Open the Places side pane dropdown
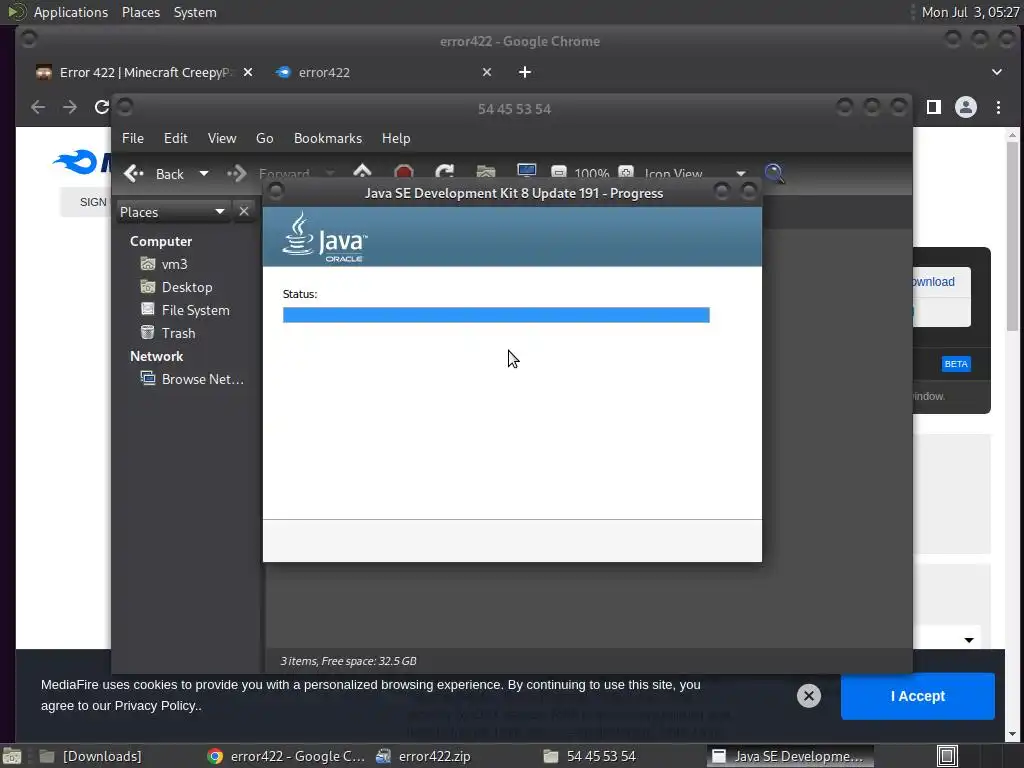This screenshot has height=768, width=1024. point(172,212)
